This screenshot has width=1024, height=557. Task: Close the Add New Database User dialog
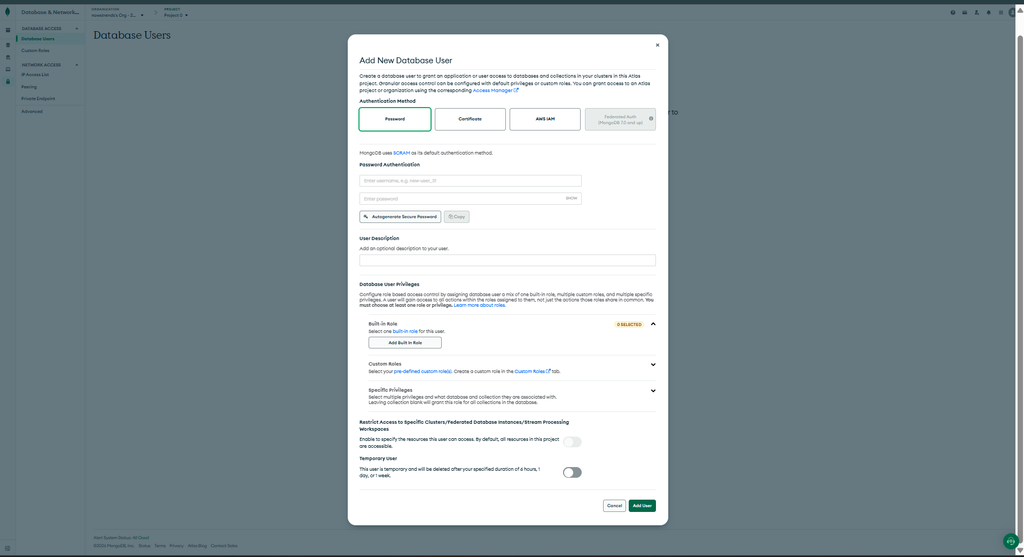[657, 45]
